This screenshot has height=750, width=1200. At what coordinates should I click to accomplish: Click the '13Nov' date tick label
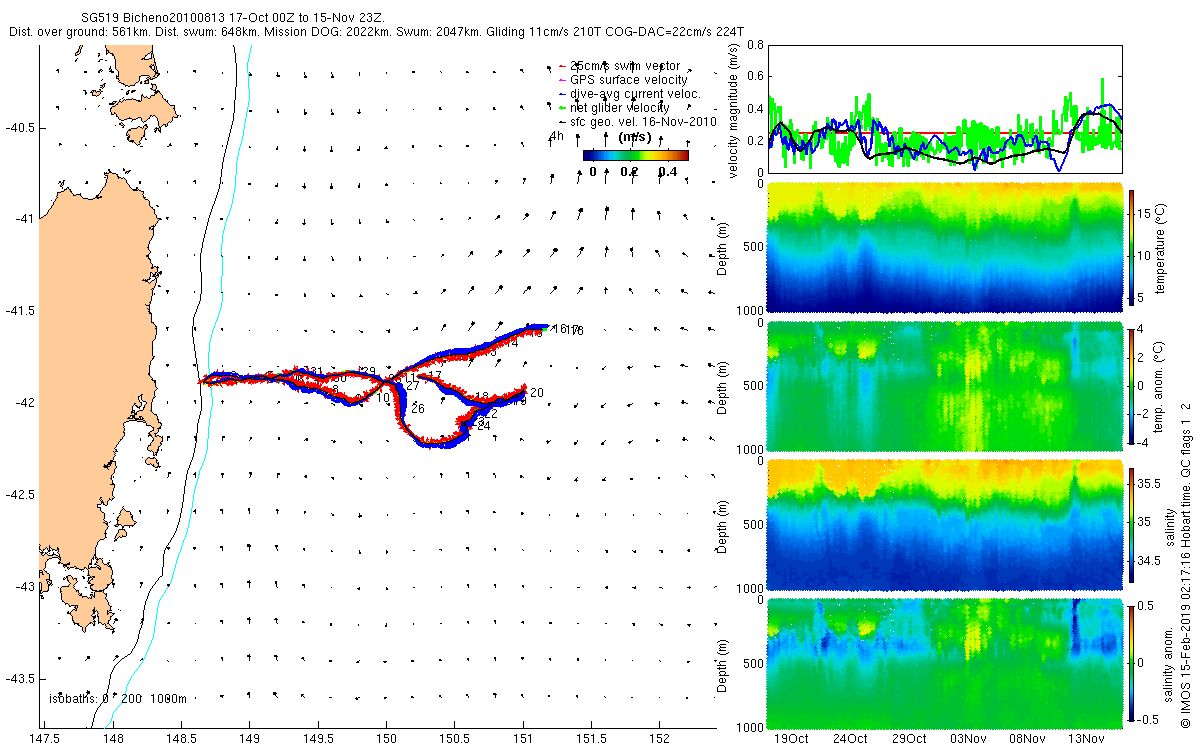(x=1086, y=739)
